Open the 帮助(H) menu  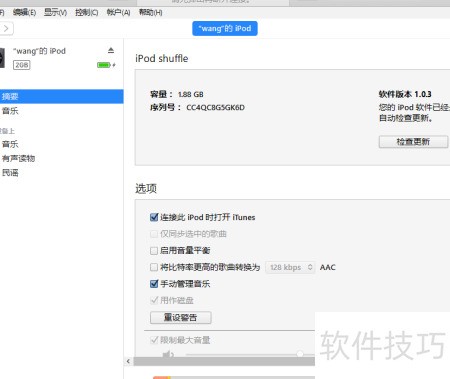[150, 13]
